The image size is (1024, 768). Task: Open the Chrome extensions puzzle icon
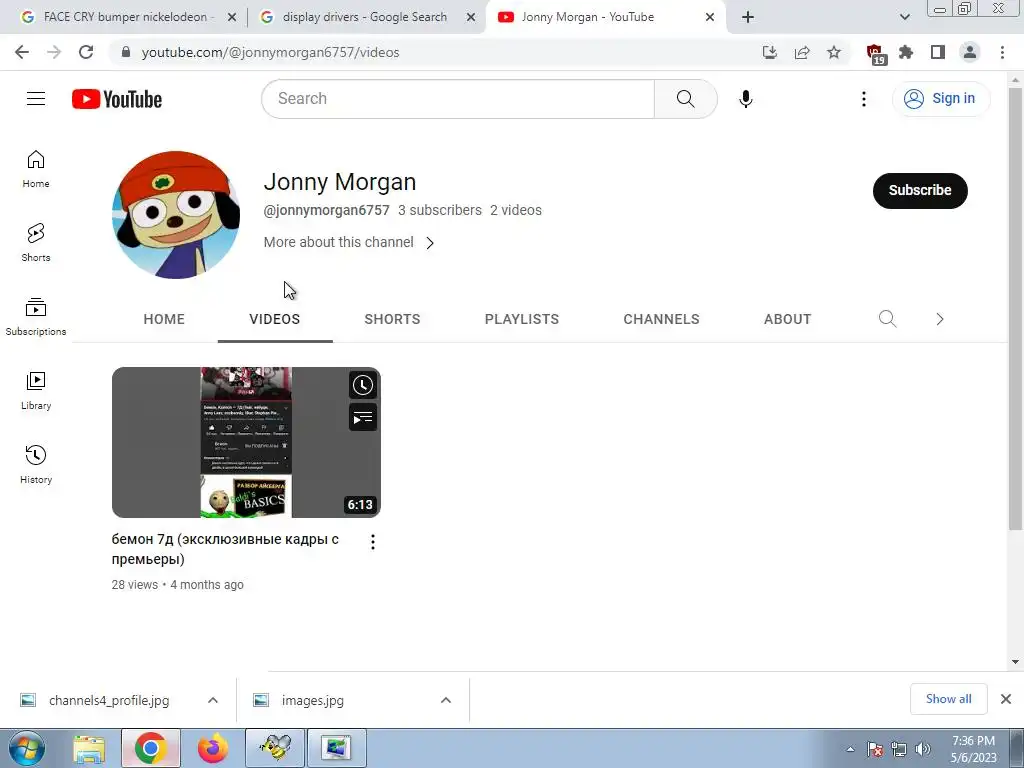coord(906,52)
